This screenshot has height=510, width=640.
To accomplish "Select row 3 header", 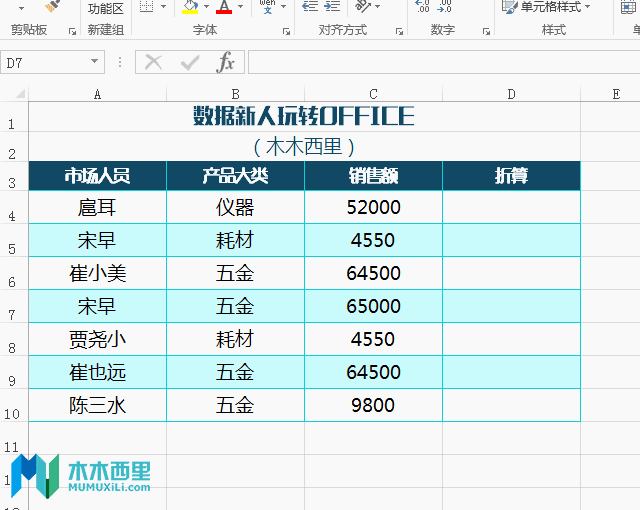I will (12, 176).
